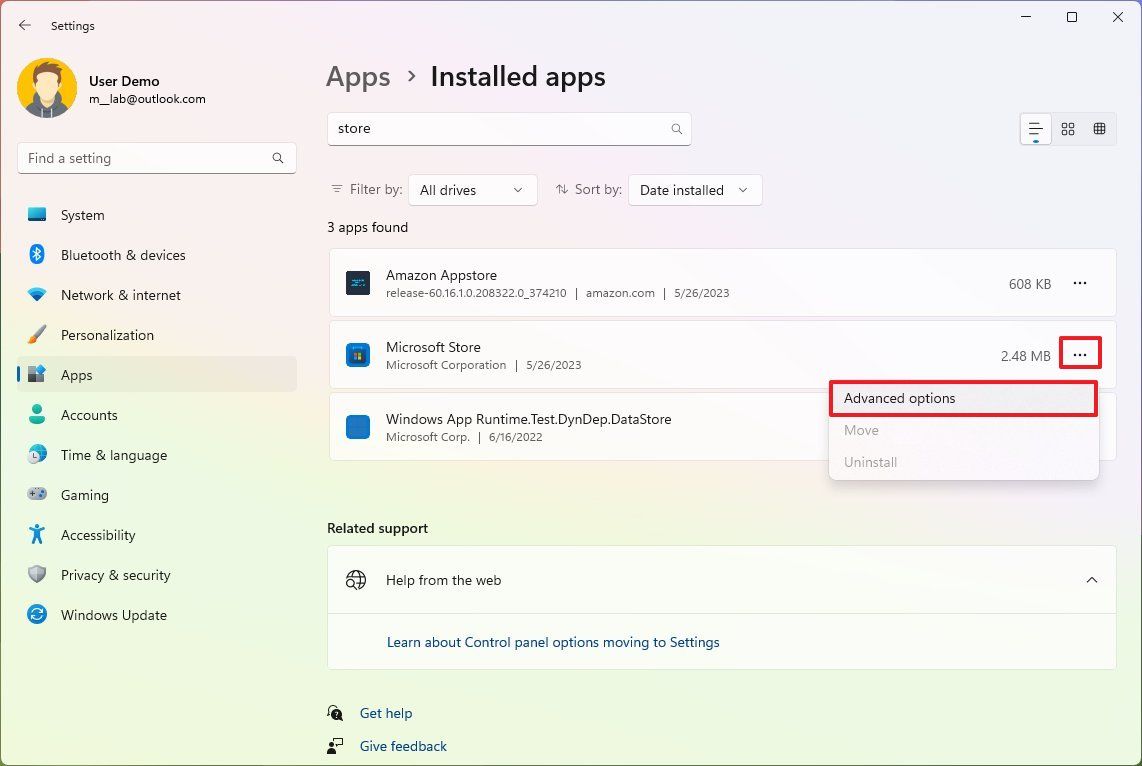
Task: Select the Gaming settings category
Action: click(x=85, y=495)
